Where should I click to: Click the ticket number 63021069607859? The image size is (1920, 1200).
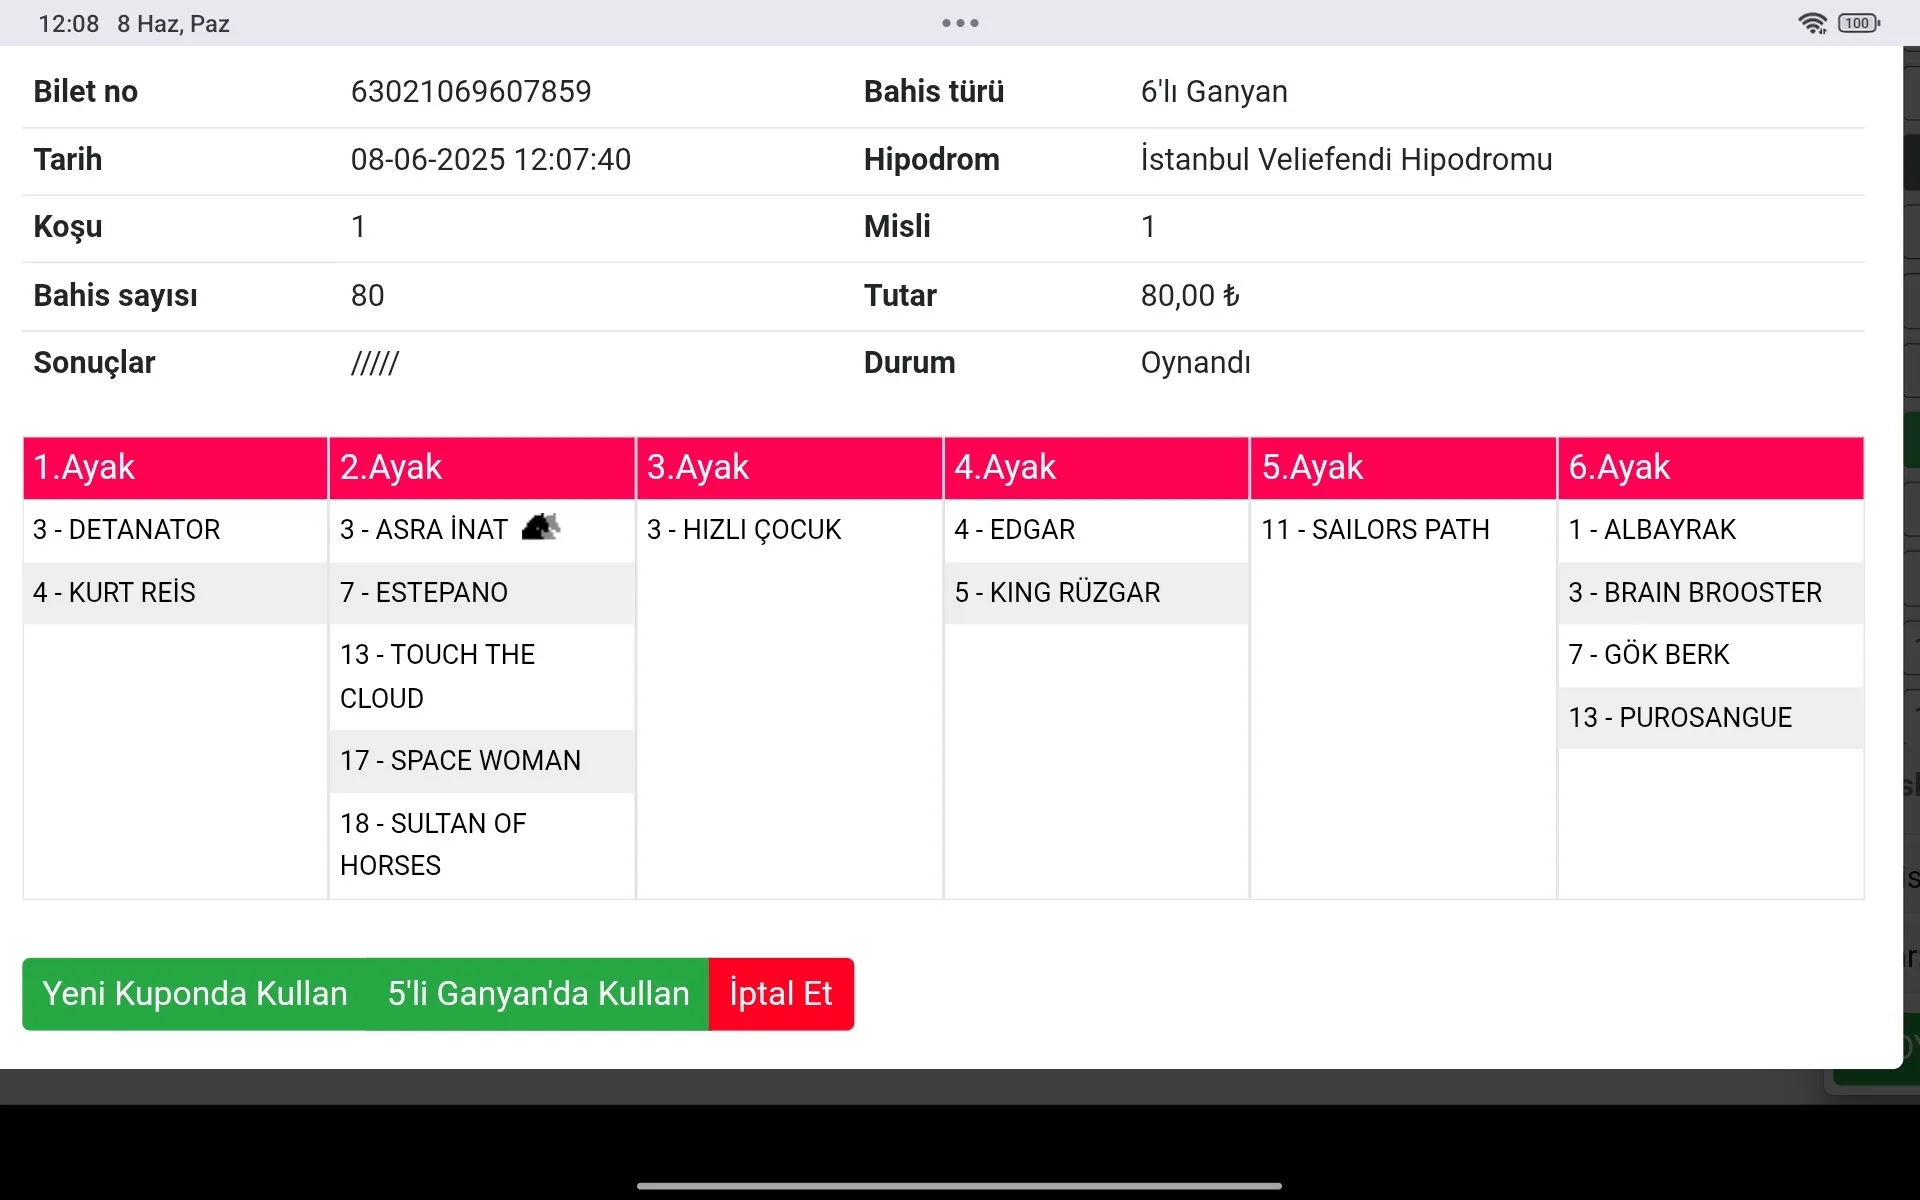click(471, 92)
